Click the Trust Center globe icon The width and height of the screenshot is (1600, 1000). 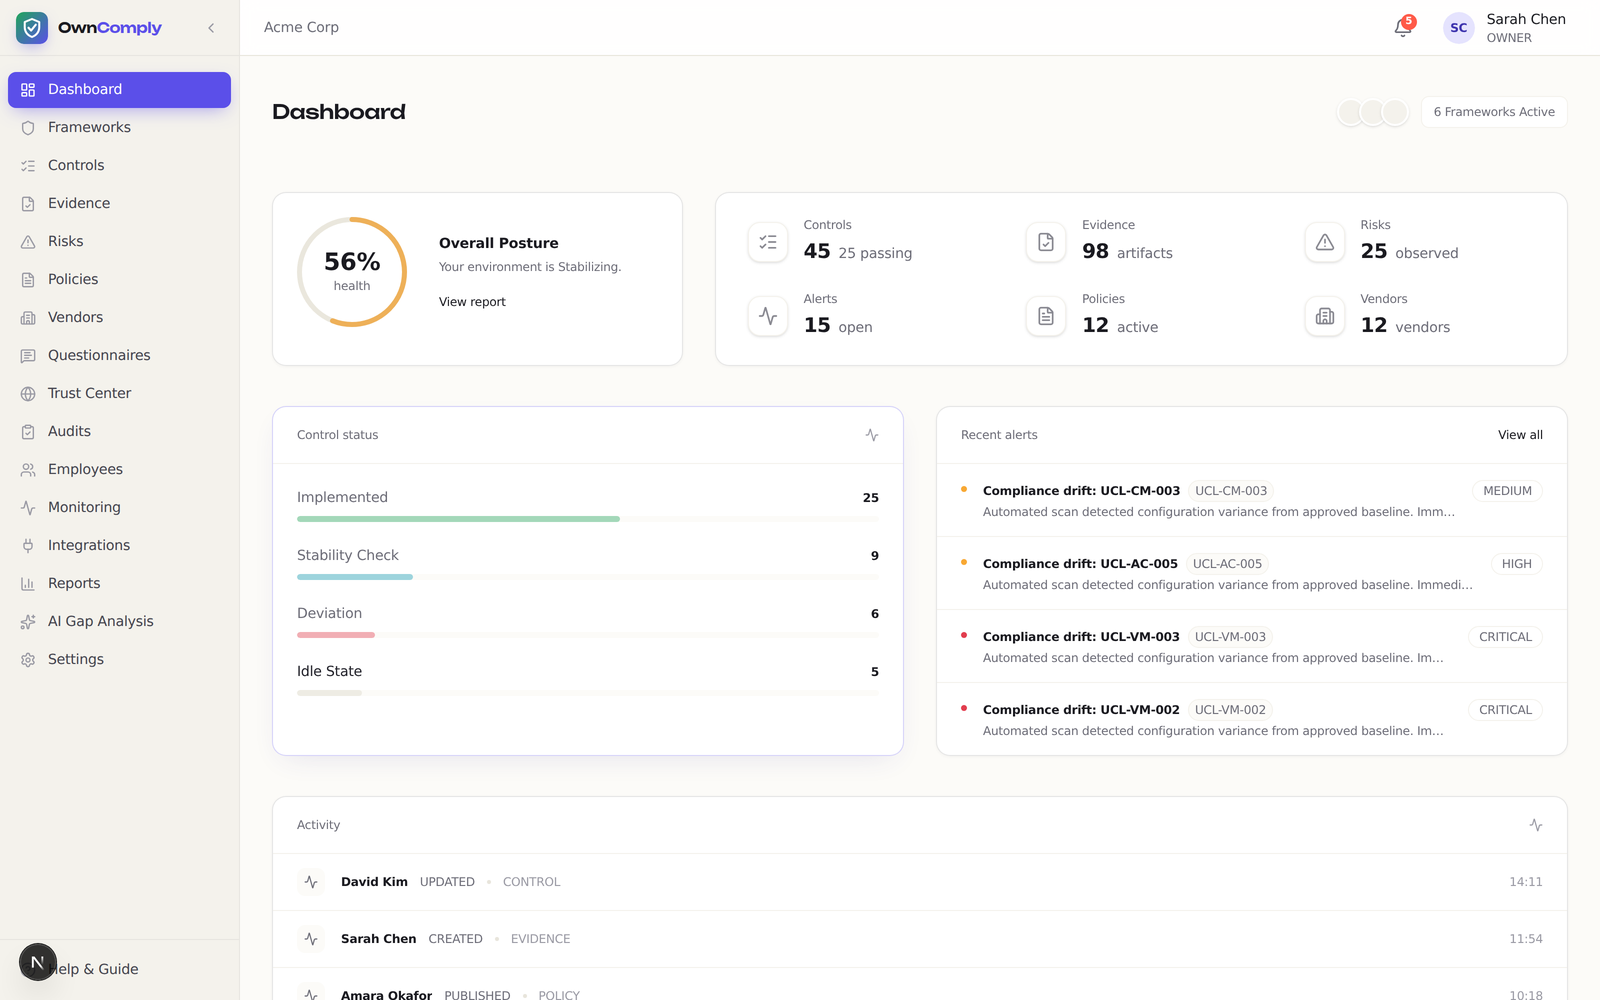click(x=28, y=394)
